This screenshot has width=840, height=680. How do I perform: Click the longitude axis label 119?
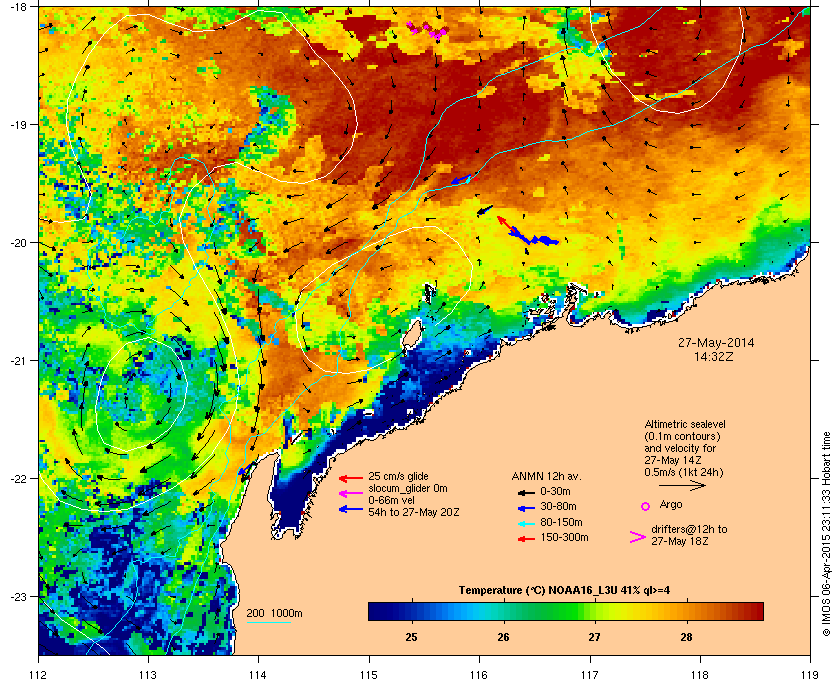(809, 675)
